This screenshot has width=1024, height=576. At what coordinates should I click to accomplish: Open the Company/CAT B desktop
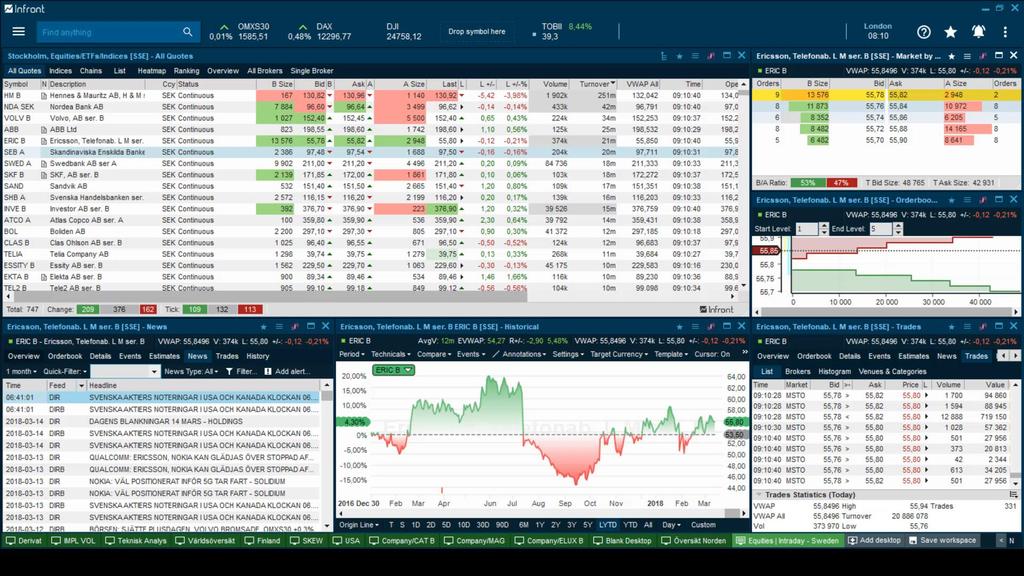pos(402,541)
